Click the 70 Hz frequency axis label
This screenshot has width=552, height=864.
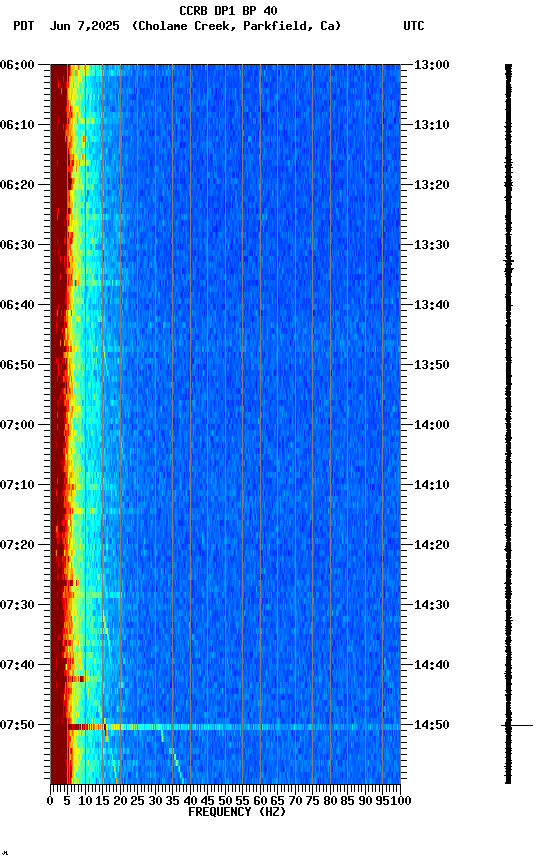click(295, 801)
